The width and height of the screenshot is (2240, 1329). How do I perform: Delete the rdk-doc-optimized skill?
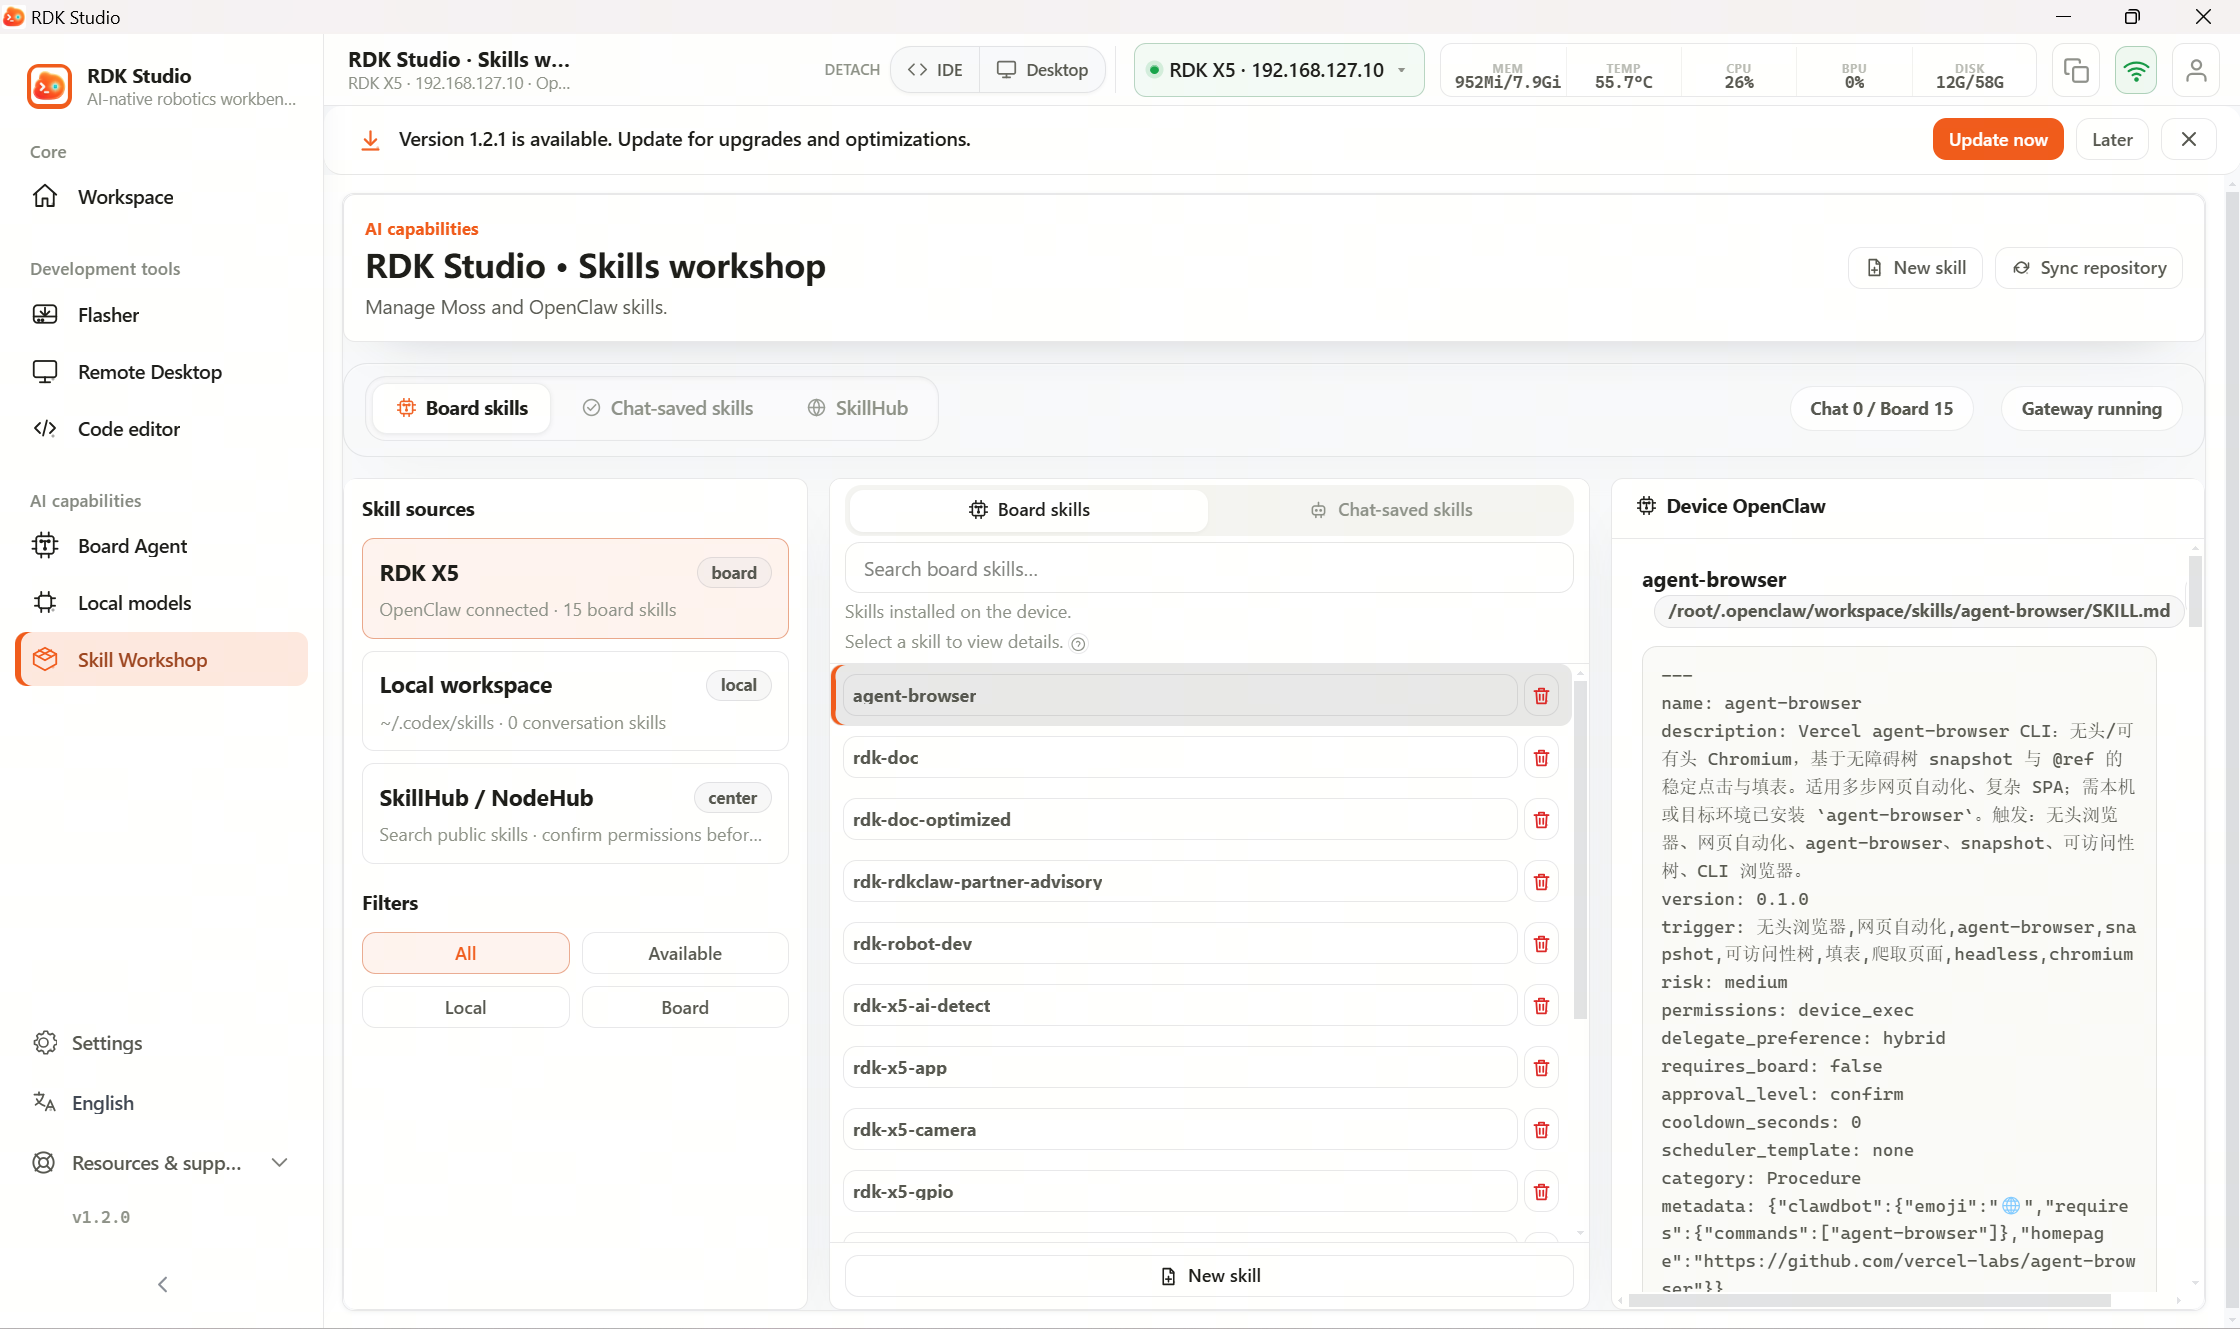click(1541, 820)
